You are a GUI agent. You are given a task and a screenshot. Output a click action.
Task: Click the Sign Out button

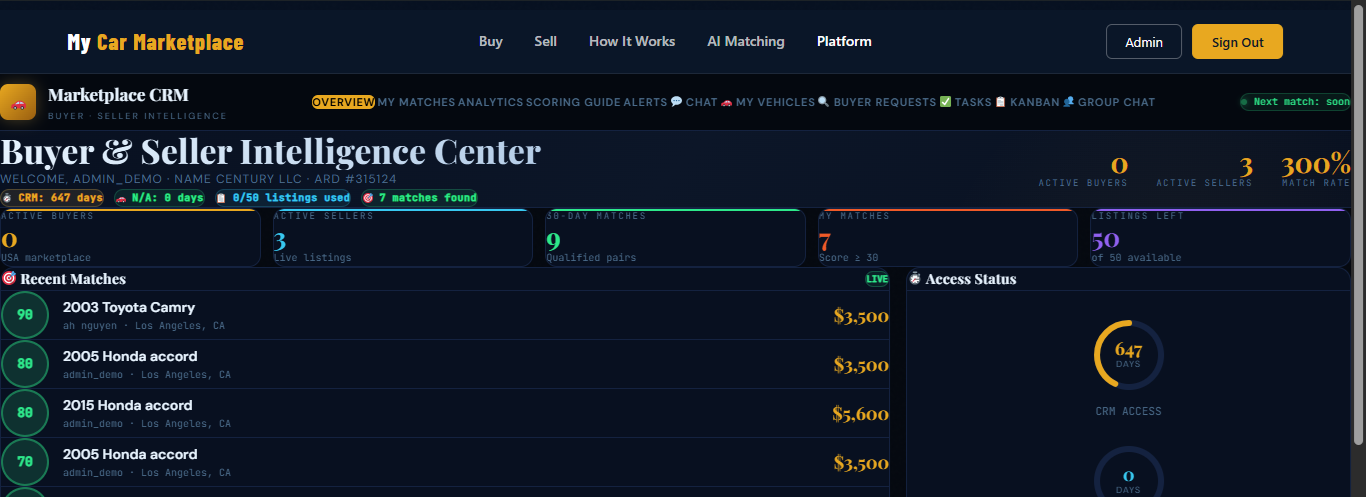coord(1237,42)
